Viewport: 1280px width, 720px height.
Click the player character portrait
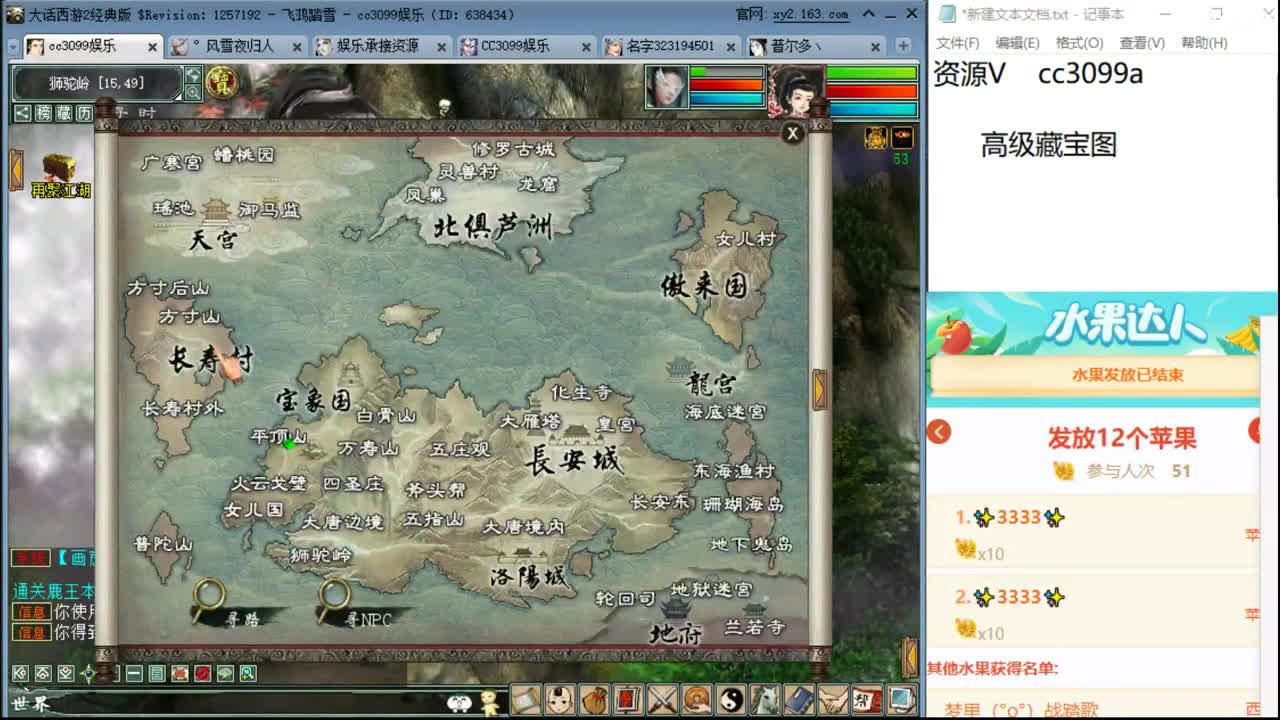796,91
